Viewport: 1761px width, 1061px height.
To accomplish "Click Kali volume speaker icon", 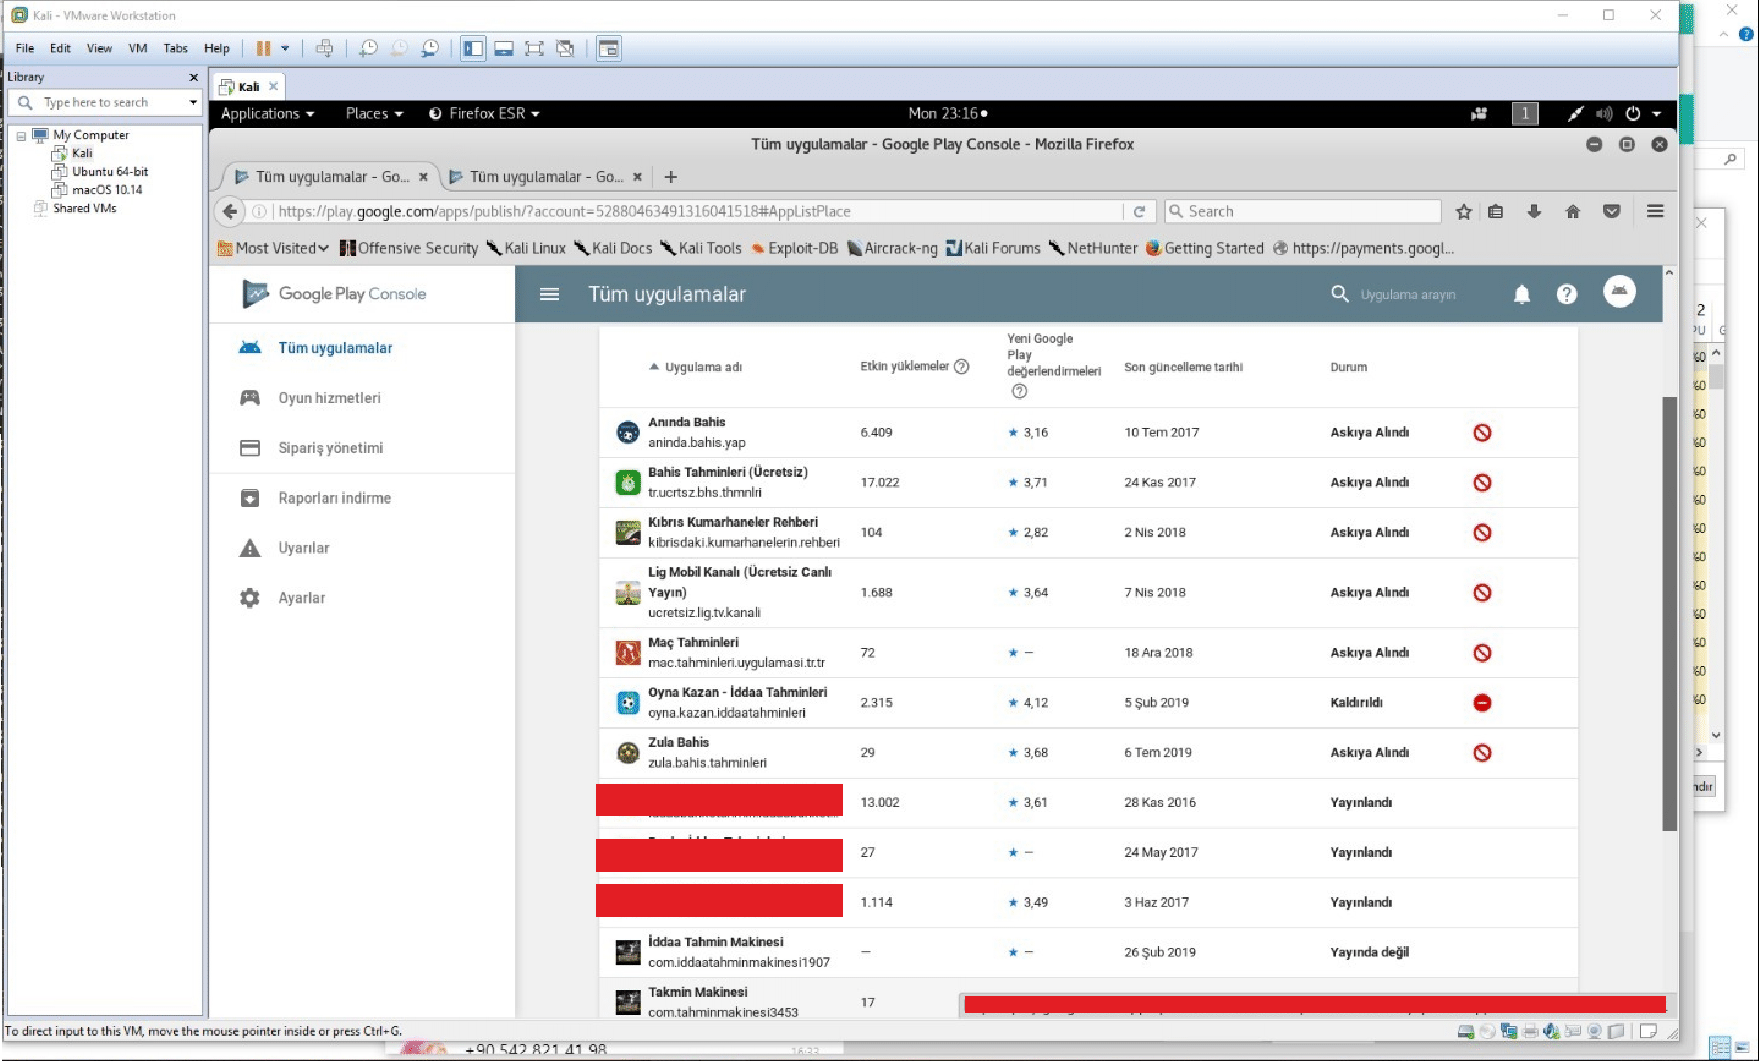I will (1604, 114).
